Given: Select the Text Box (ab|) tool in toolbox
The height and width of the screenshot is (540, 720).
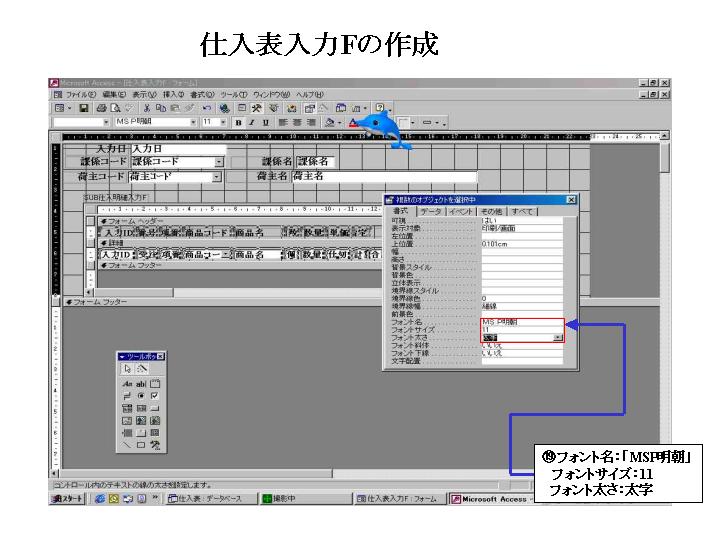Looking at the screenshot, I should click(x=141, y=384).
